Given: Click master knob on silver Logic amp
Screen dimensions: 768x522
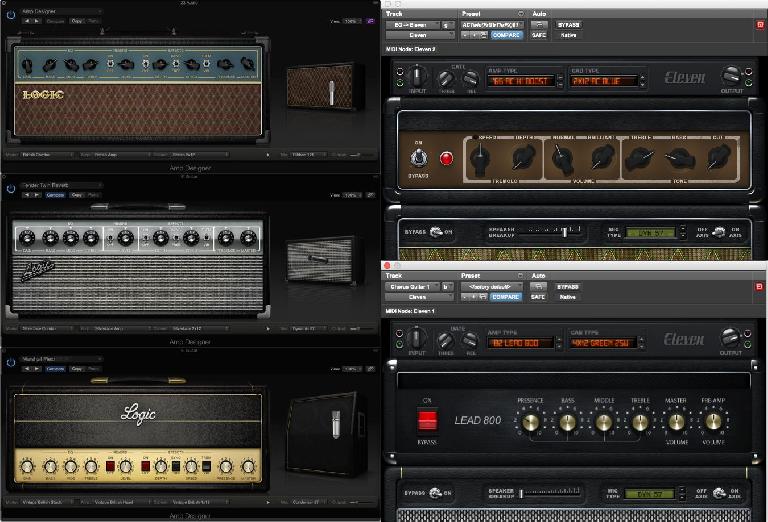Looking at the screenshot, I should coord(248,238).
